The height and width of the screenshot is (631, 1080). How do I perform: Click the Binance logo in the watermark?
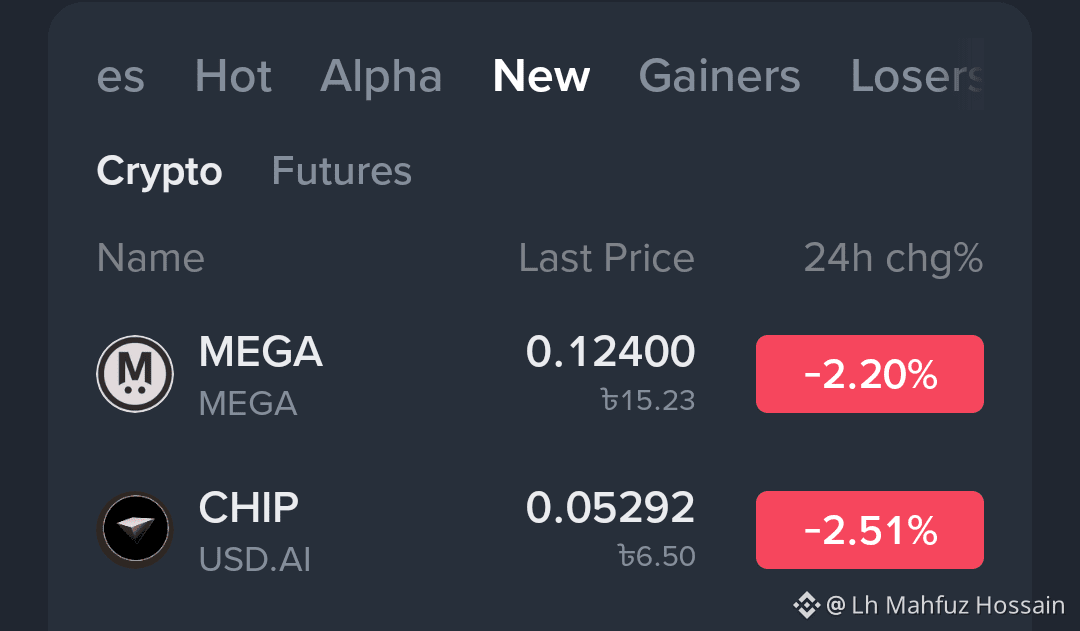click(806, 606)
